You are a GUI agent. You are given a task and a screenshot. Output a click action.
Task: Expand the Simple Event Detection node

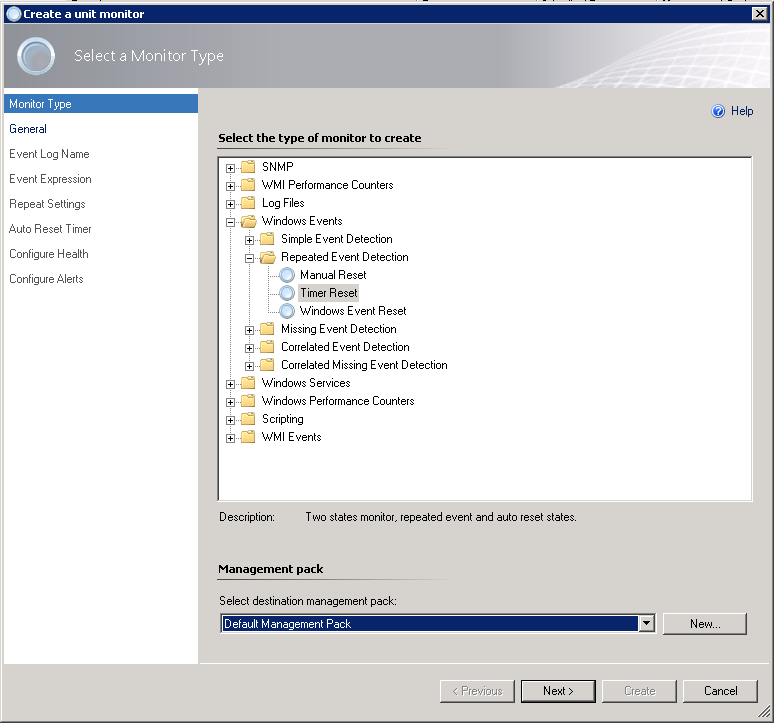click(249, 240)
